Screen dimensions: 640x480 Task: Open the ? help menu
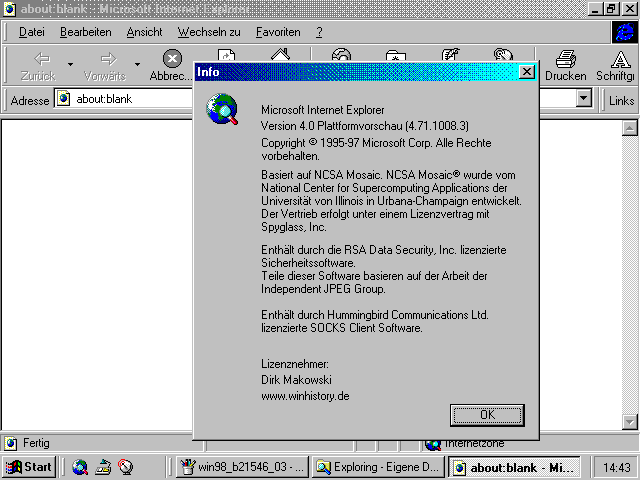coord(319,32)
